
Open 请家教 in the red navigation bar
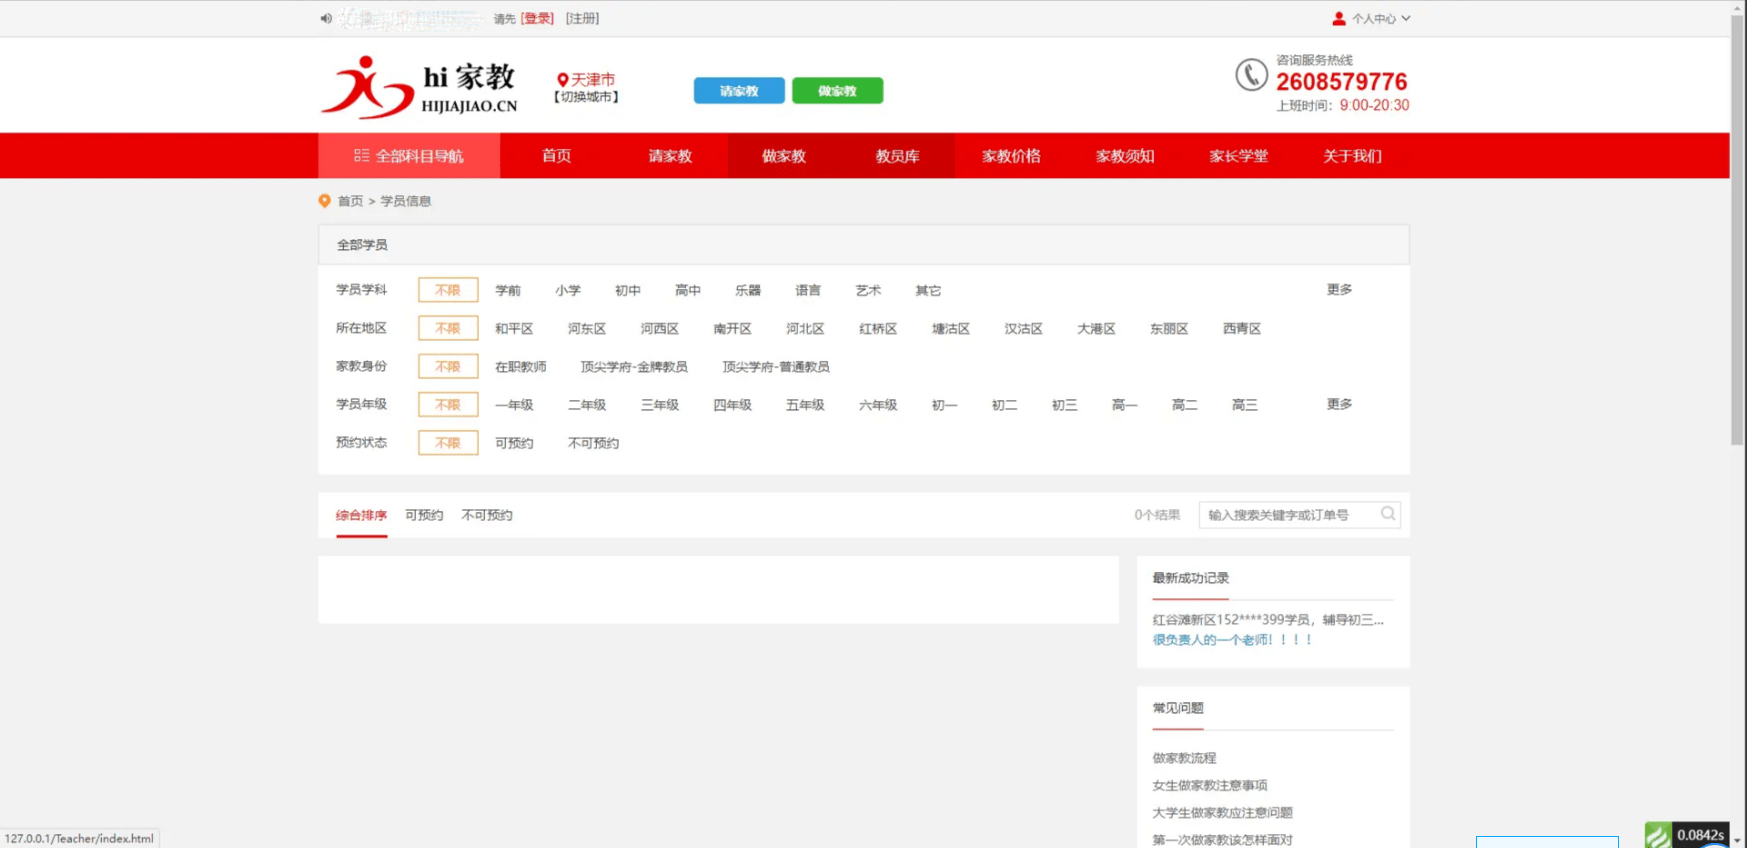670,156
